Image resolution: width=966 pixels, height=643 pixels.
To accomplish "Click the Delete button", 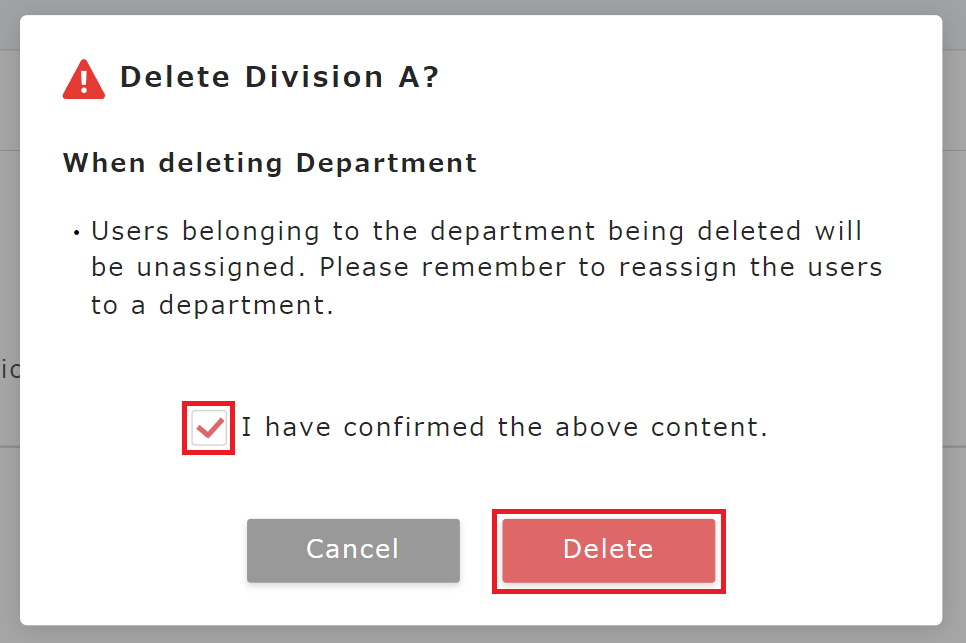I will pos(609,550).
